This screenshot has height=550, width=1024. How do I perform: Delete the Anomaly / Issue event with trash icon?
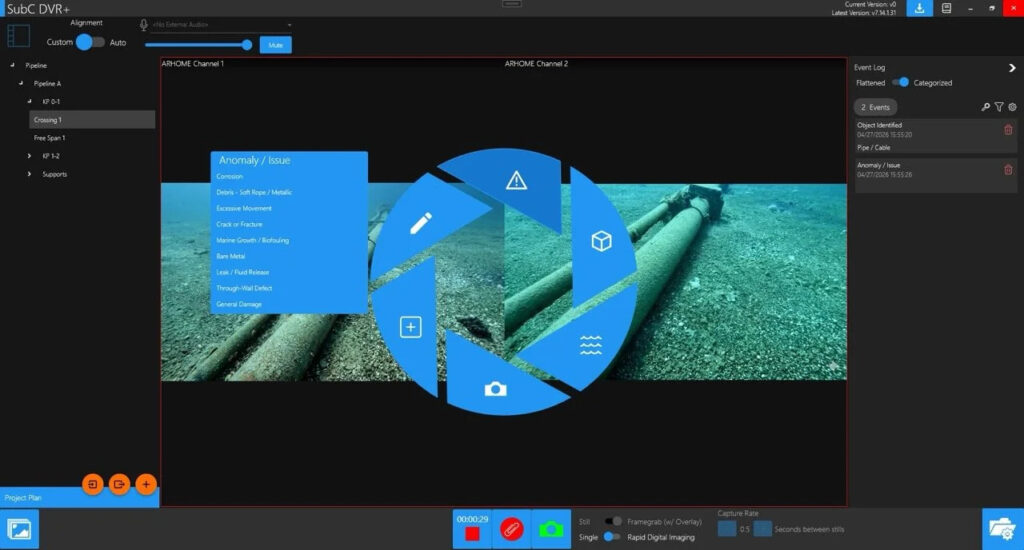(1008, 170)
